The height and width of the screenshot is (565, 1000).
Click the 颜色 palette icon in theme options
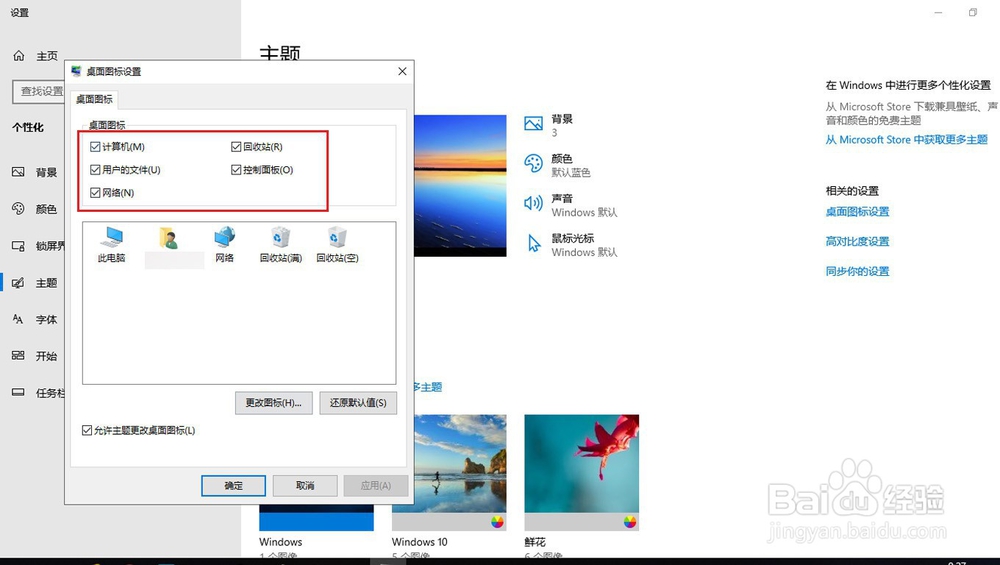[x=533, y=163]
